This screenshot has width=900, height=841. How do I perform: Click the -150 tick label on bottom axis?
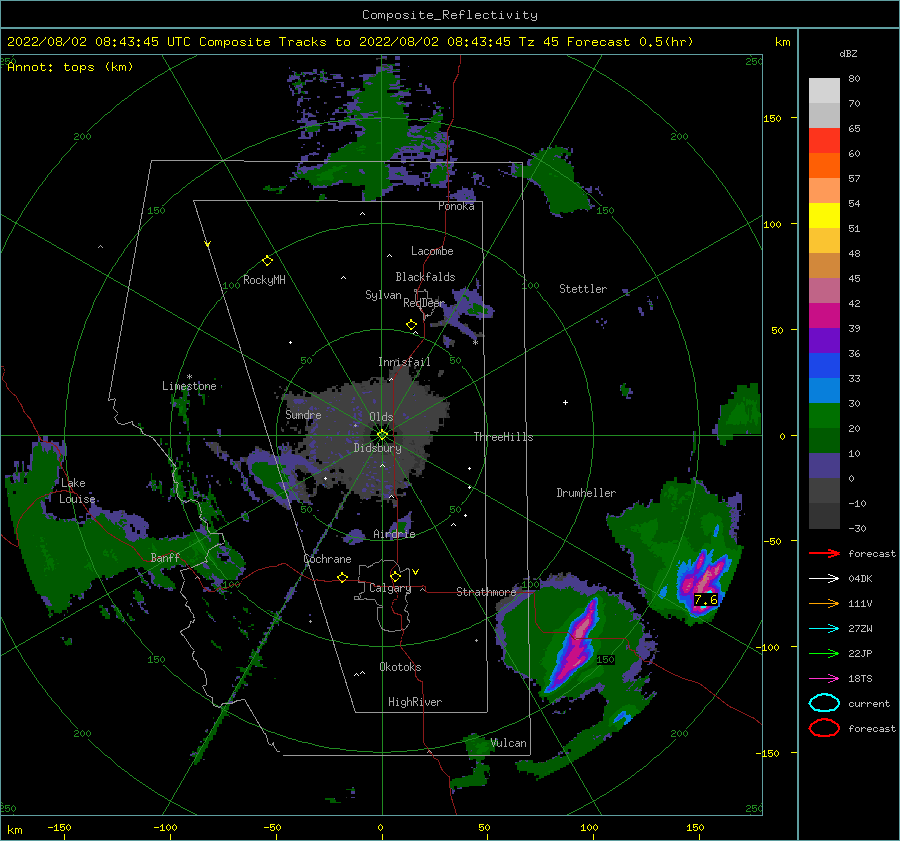coord(60,827)
